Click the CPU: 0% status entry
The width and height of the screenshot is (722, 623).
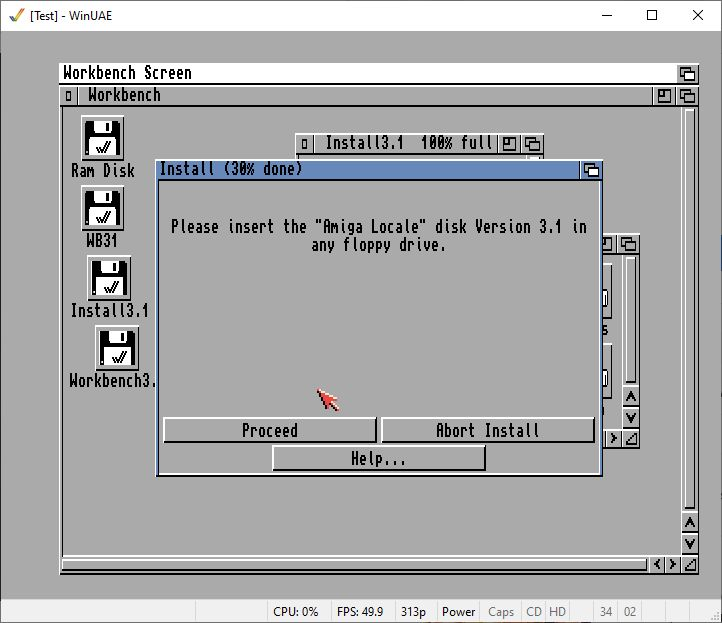click(x=296, y=611)
